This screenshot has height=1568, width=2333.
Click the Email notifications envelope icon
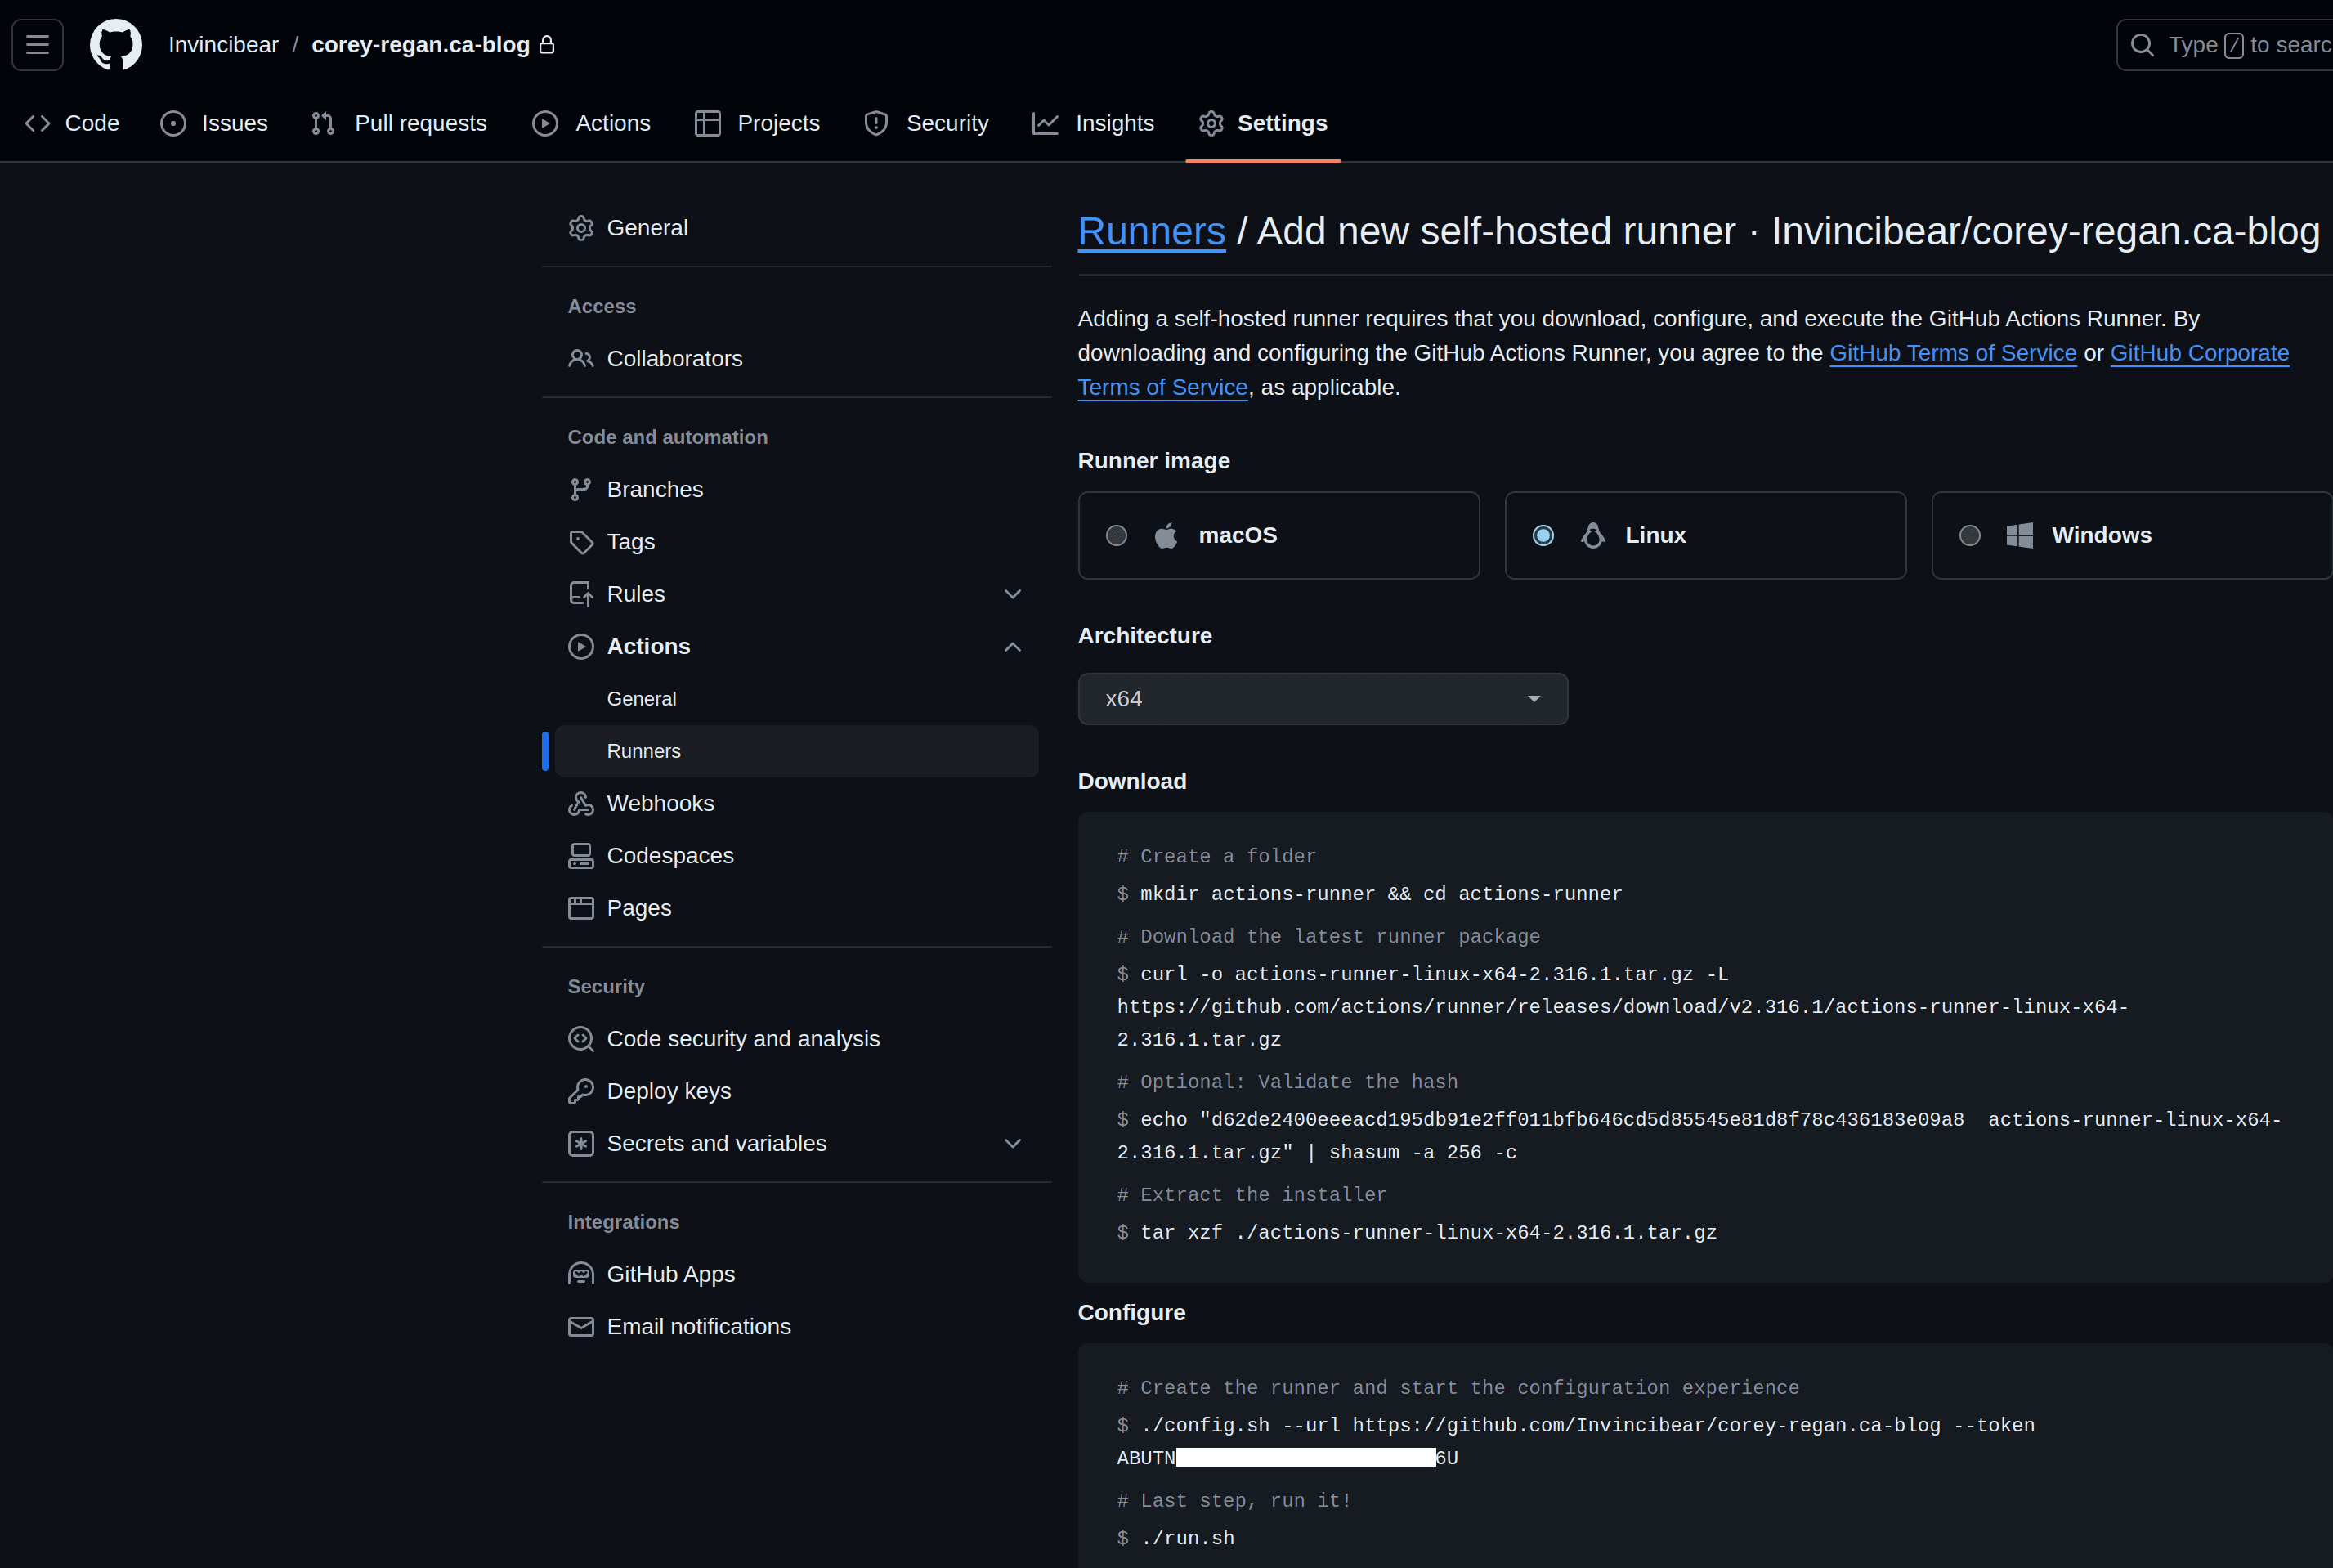(x=581, y=1326)
